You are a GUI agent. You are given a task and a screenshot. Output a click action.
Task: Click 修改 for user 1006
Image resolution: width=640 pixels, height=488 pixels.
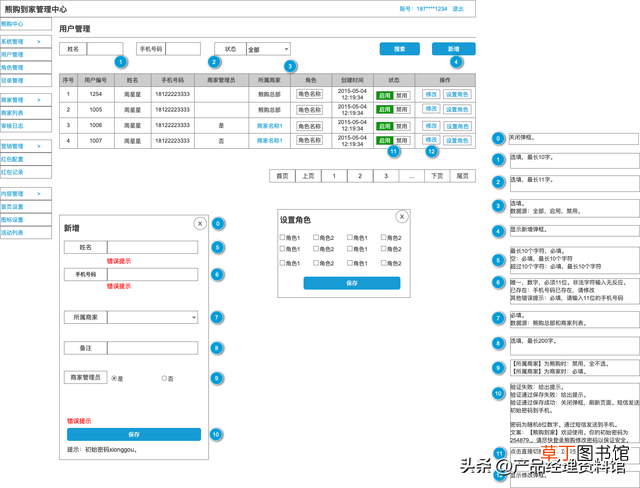pyautogui.click(x=431, y=126)
